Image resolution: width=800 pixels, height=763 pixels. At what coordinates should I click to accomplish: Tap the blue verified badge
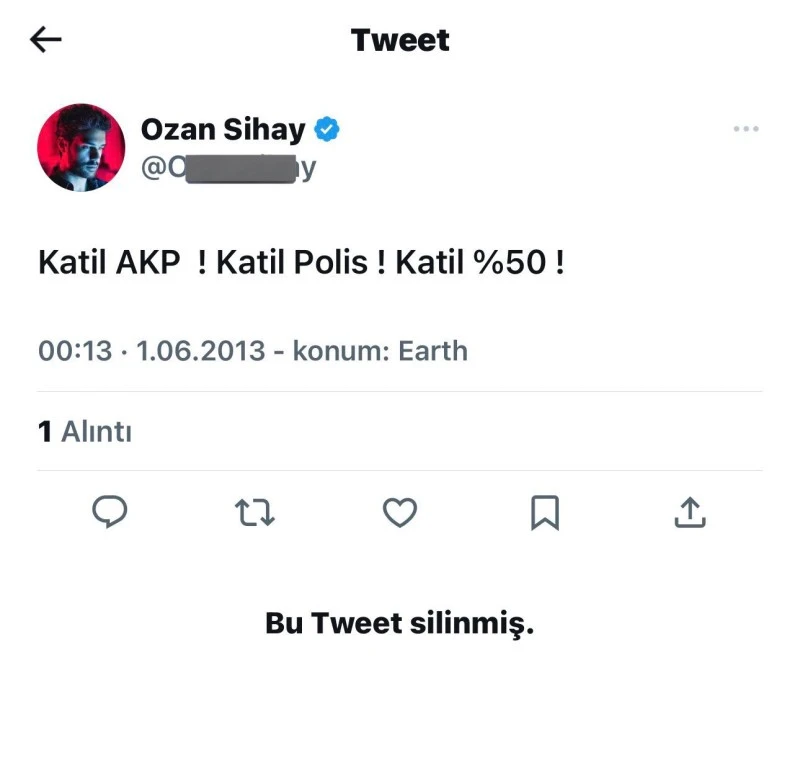(x=327, y=129)
